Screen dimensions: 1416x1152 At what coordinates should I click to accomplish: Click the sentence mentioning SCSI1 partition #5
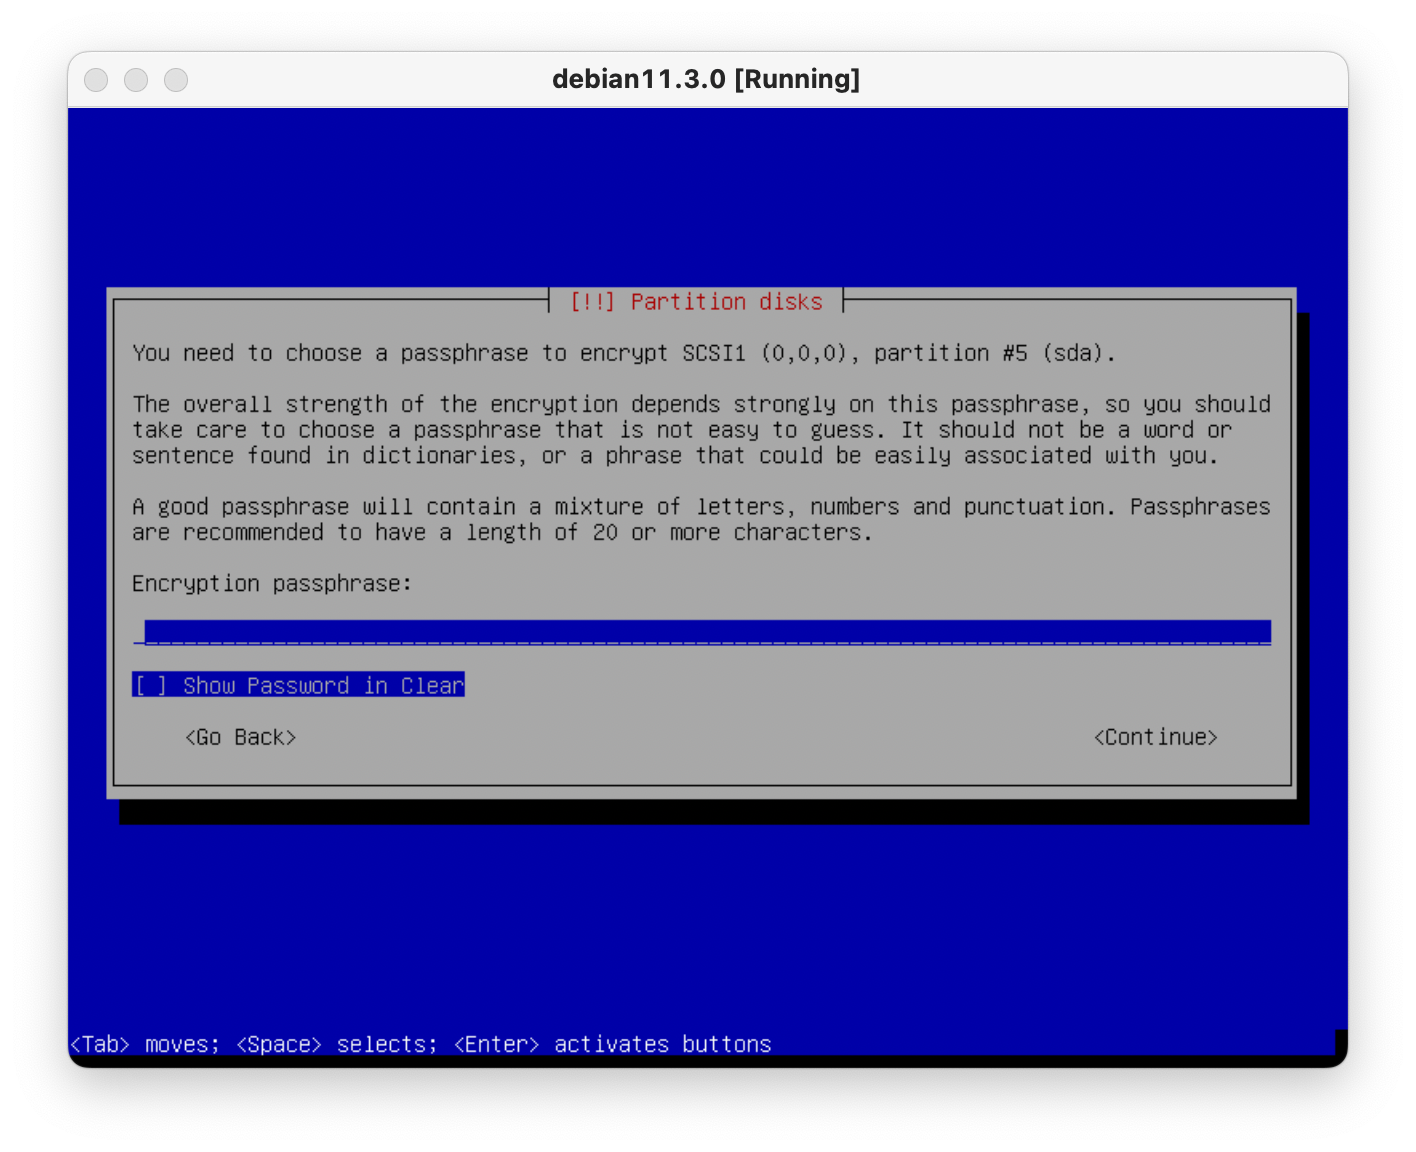coord(623,354)
